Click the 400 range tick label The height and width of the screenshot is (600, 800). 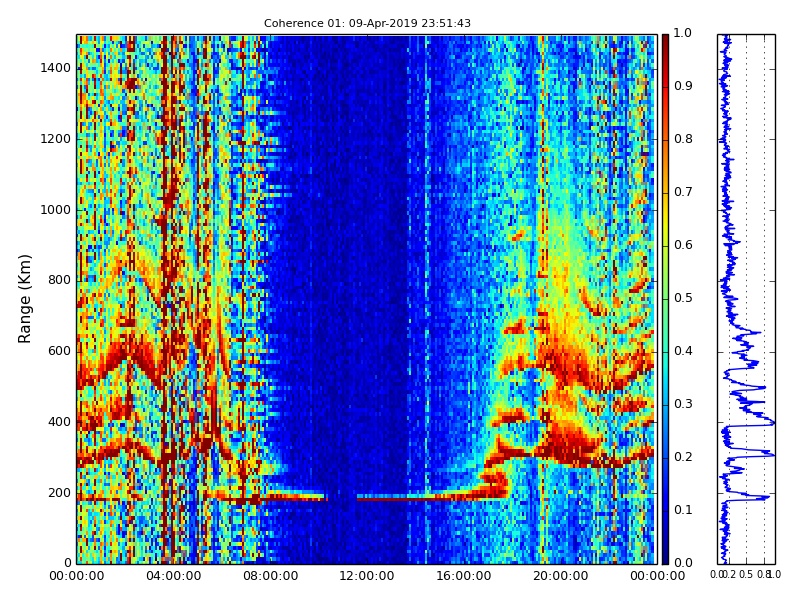pos(59,422)
